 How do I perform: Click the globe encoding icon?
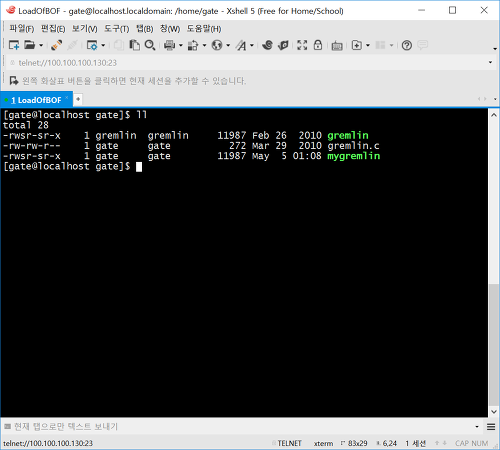point(217,45)
